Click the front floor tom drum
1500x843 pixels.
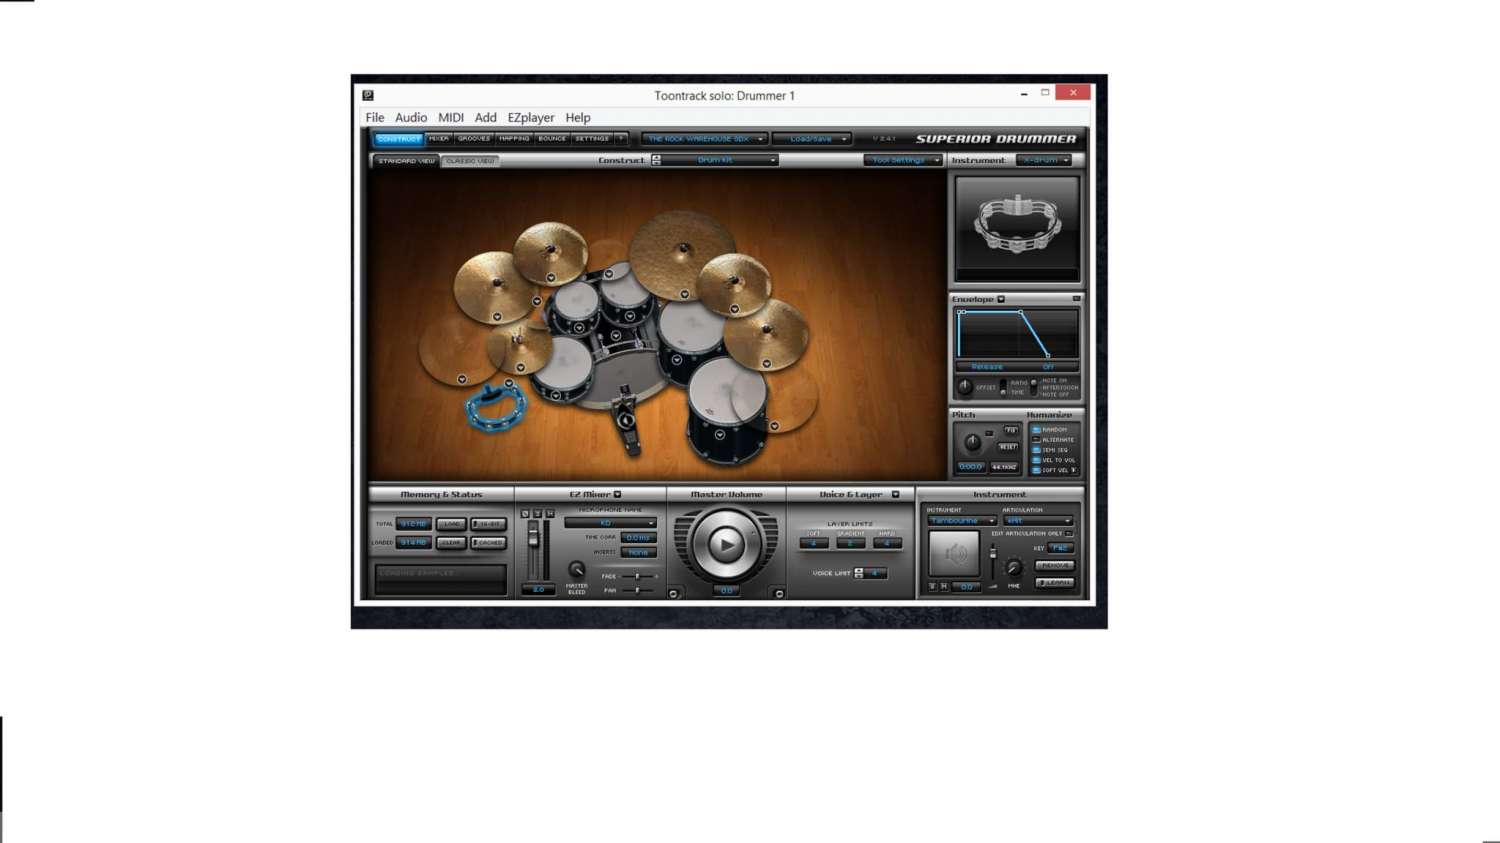pos(727,410)
